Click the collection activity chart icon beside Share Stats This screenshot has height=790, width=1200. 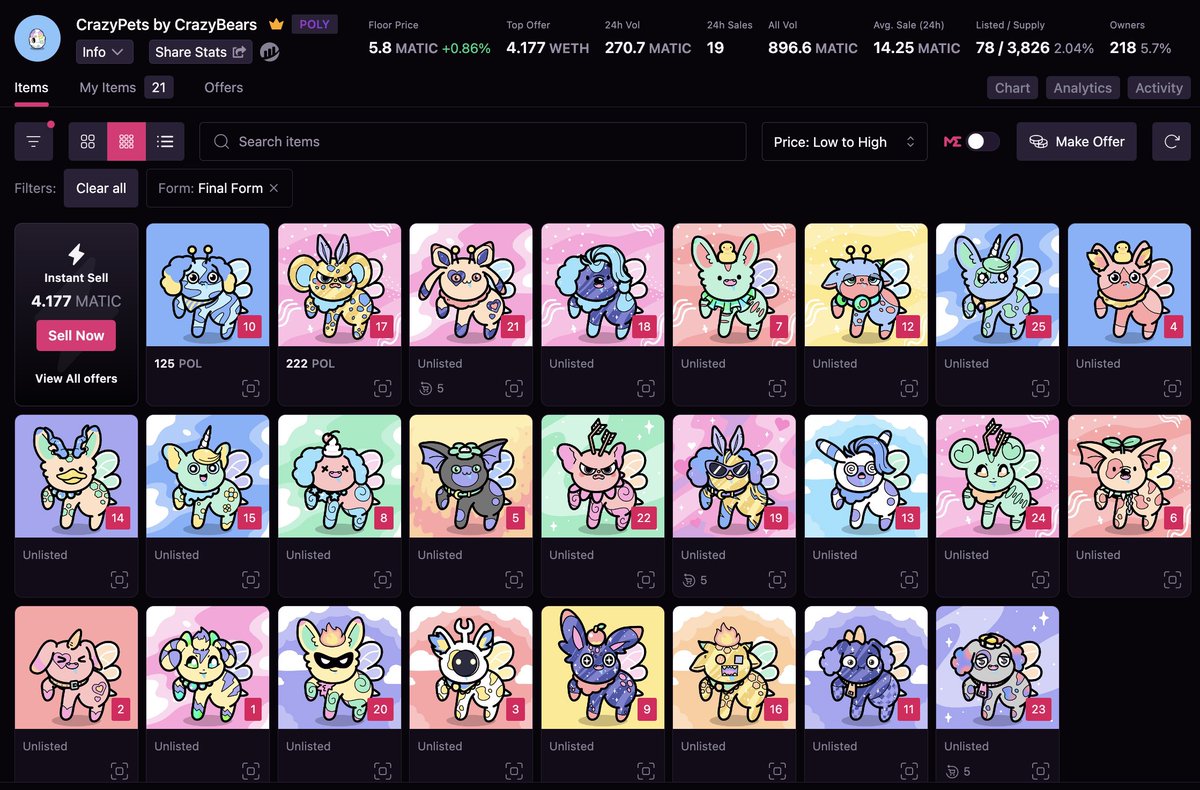point(268,52)
